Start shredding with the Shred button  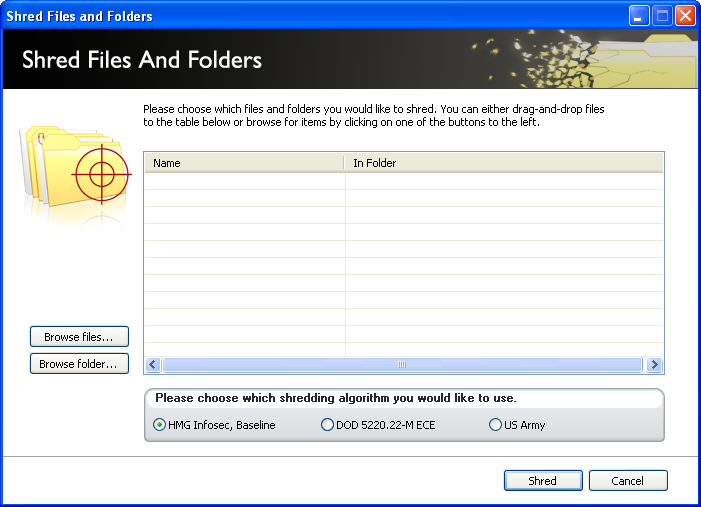(543, 481)
